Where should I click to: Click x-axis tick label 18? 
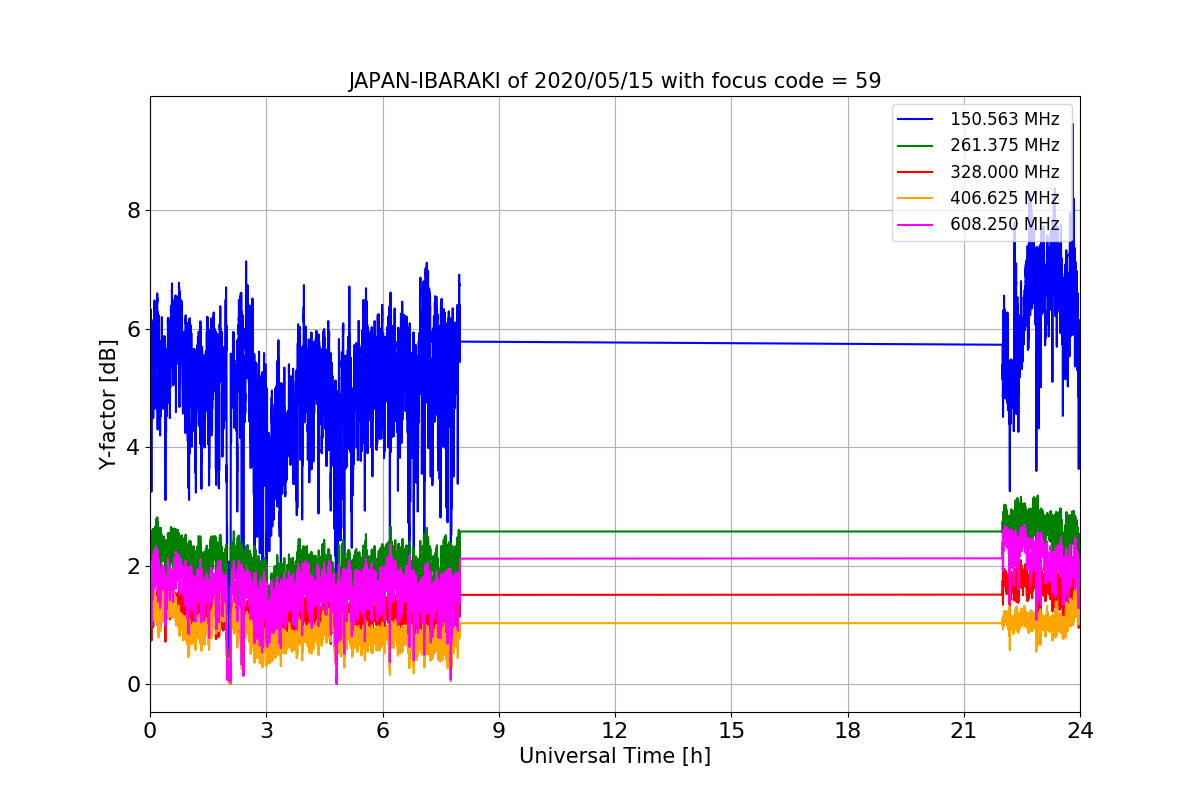point(847,730)
